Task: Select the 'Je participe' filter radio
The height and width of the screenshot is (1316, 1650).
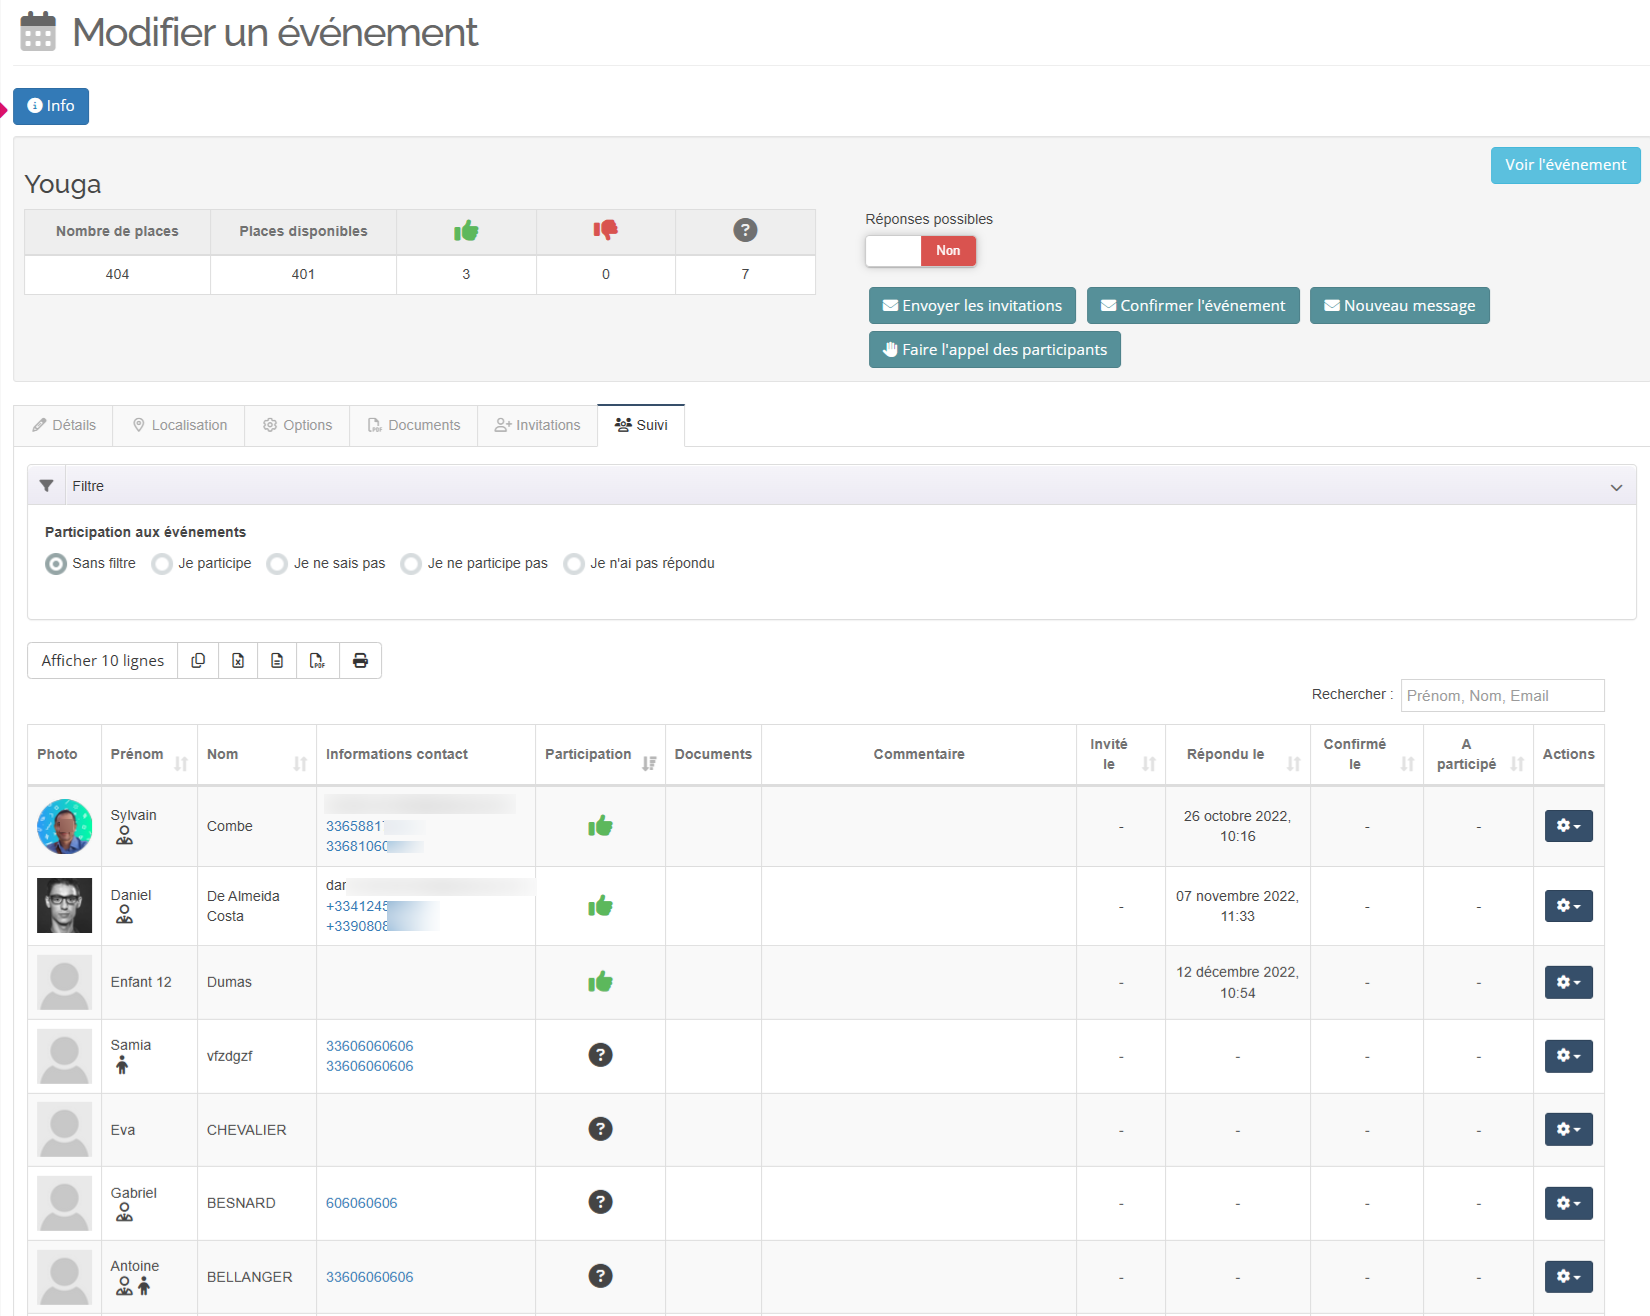Action: click(x=162, y=564)
